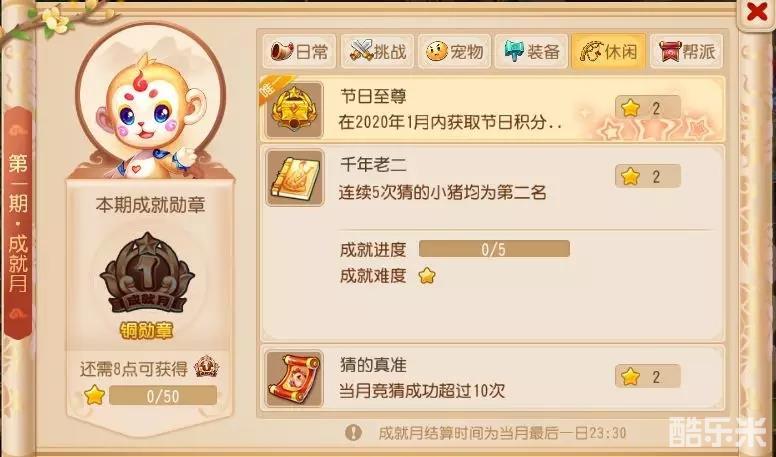Click the 成就进度 0/5 progress bar
Viewport: 776px width, 457px height.
coord(494,249)
